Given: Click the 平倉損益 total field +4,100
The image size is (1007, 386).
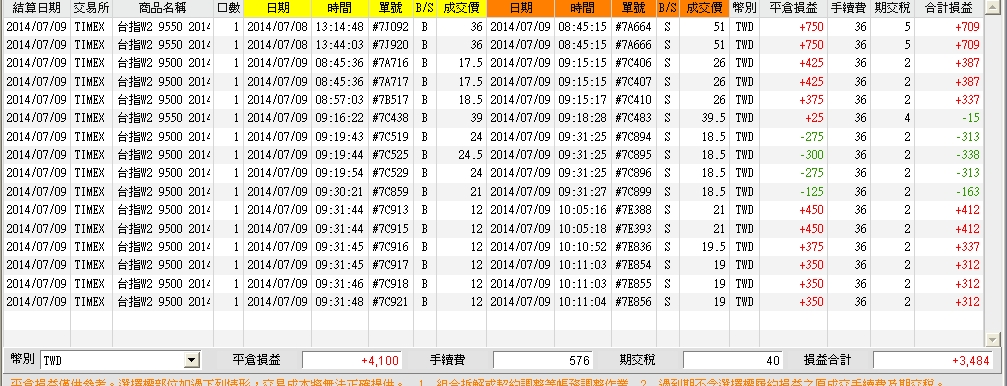Looking at the screenshot, I should [x=352, y=360].
